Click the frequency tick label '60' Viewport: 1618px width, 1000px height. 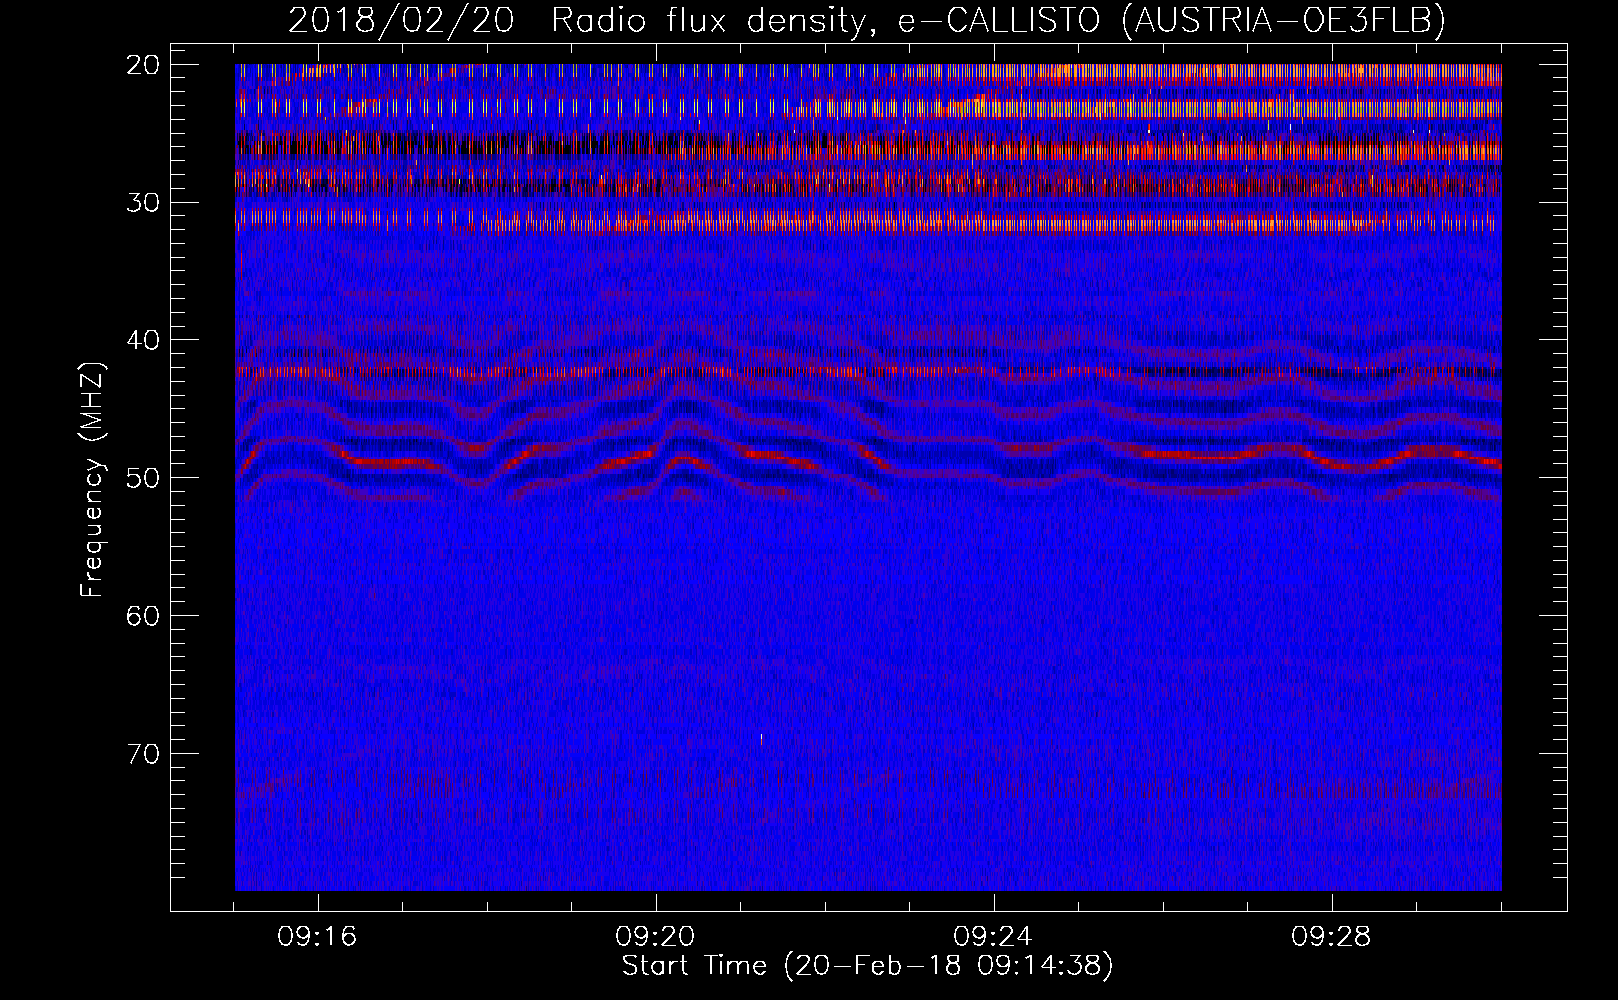pos(144,615)
